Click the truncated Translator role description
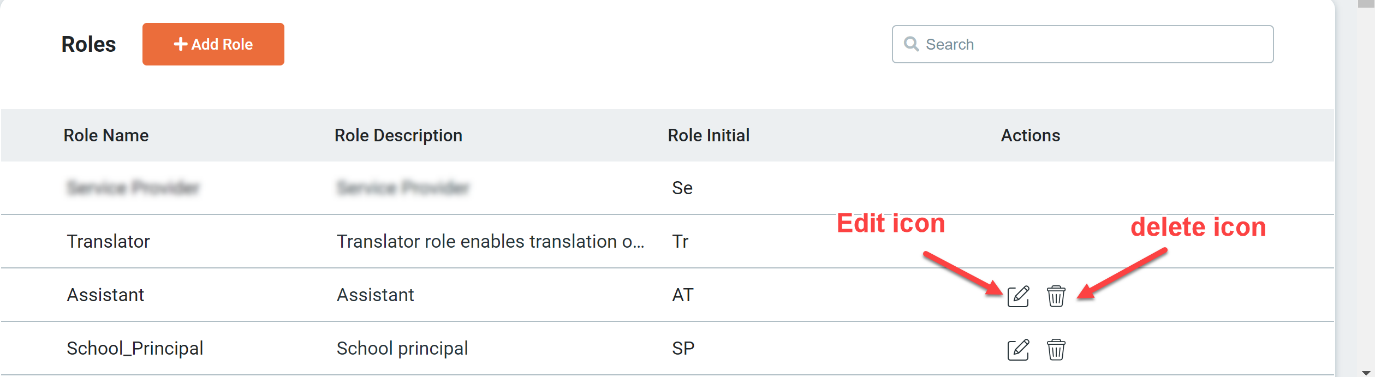The width and height of the screenshot is (1375, 377). pyautogui.click(x=491, y=242)
